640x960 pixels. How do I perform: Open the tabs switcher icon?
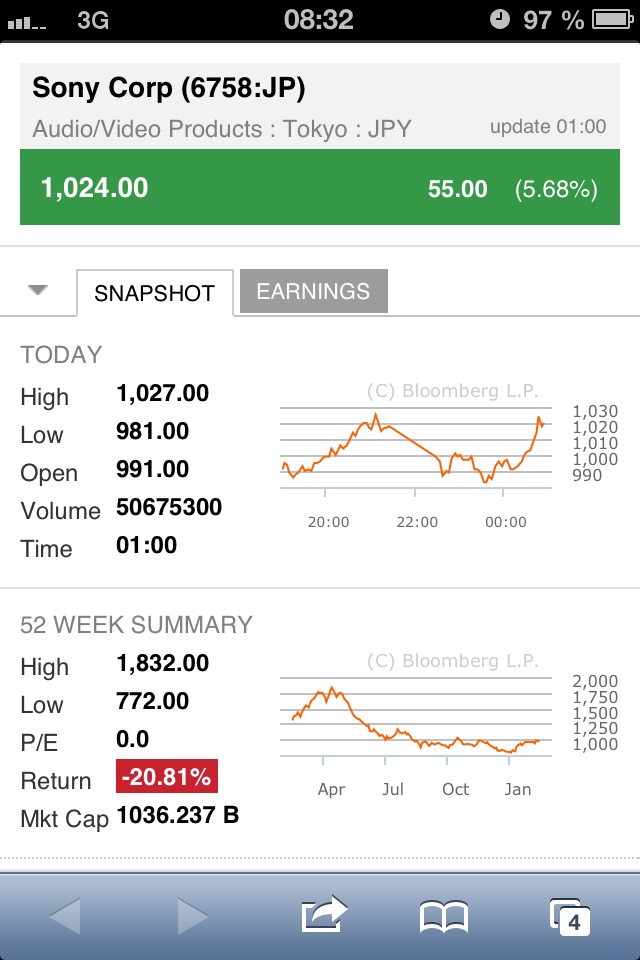571,916
